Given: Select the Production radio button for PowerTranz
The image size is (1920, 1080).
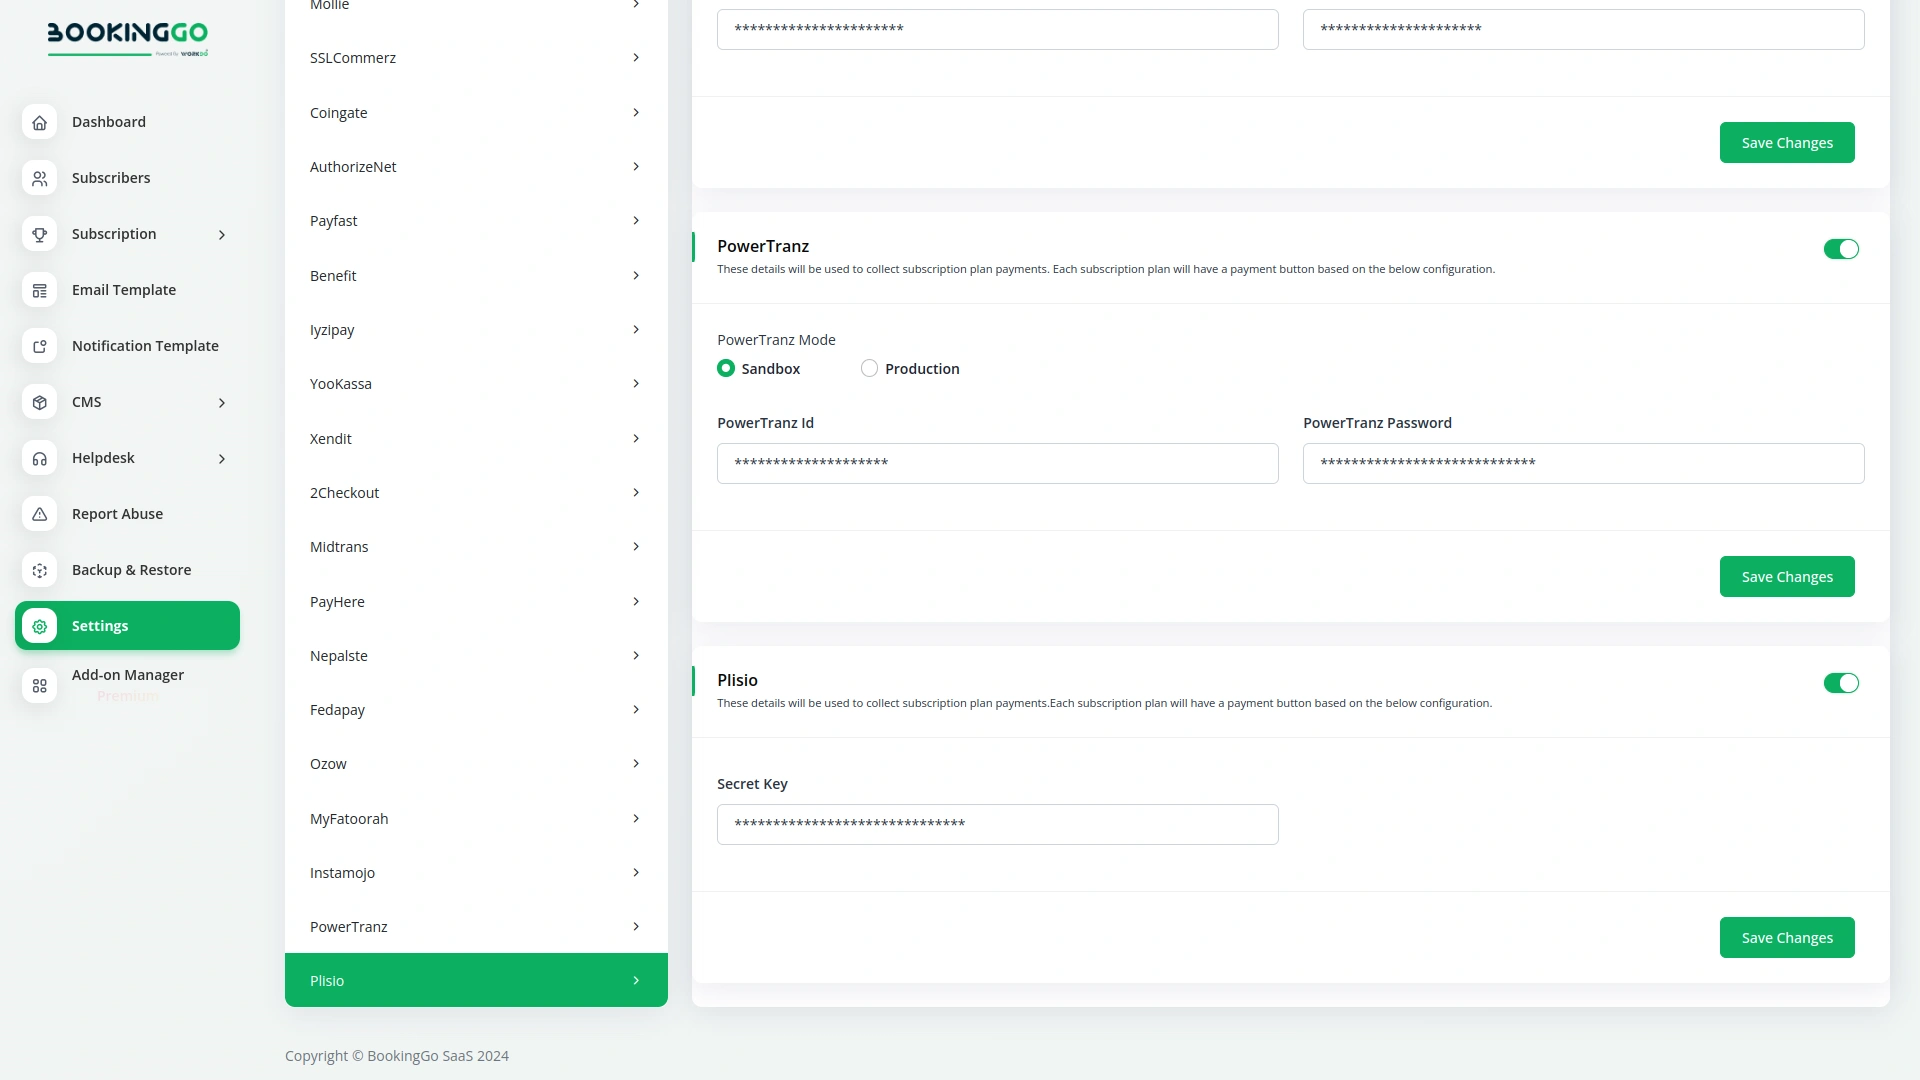Looking at the screenshot, I should [869, 368].
